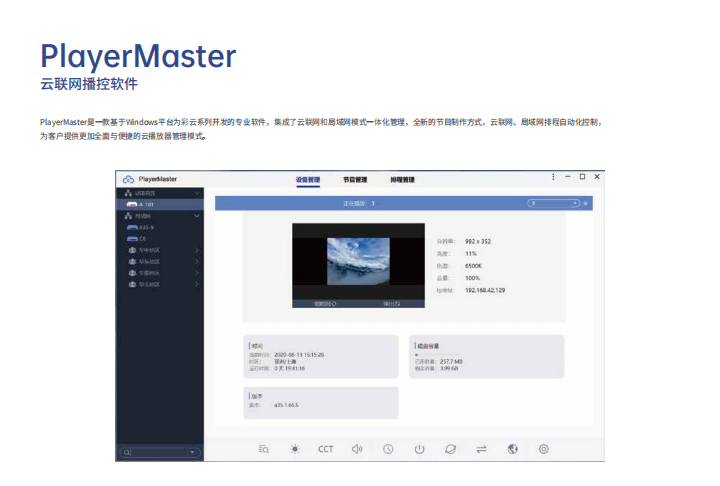
Task: Click the brightness value 11%
Action: coord(471,254)
